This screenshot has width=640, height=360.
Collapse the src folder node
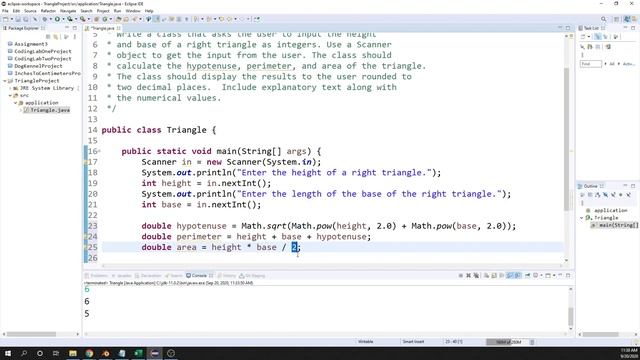[x=10, y=96]
